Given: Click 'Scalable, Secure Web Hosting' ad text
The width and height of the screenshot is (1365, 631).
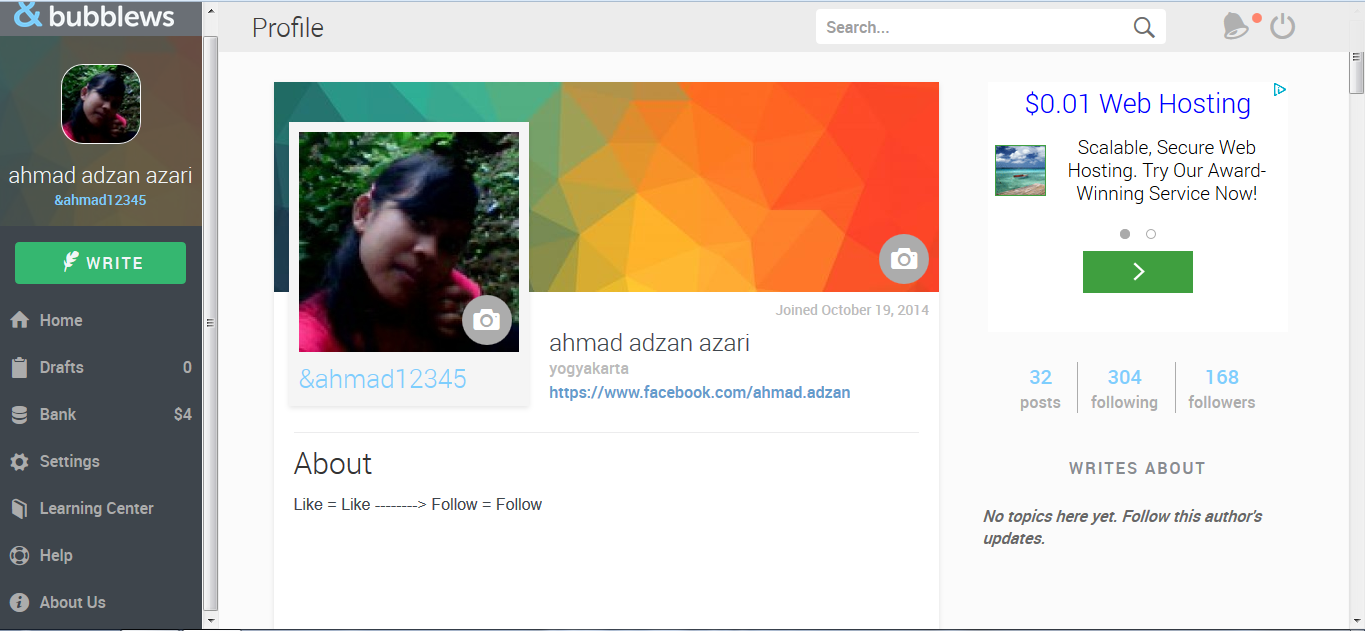Looking at the screenshot, I should click(x=1166, y=170).
